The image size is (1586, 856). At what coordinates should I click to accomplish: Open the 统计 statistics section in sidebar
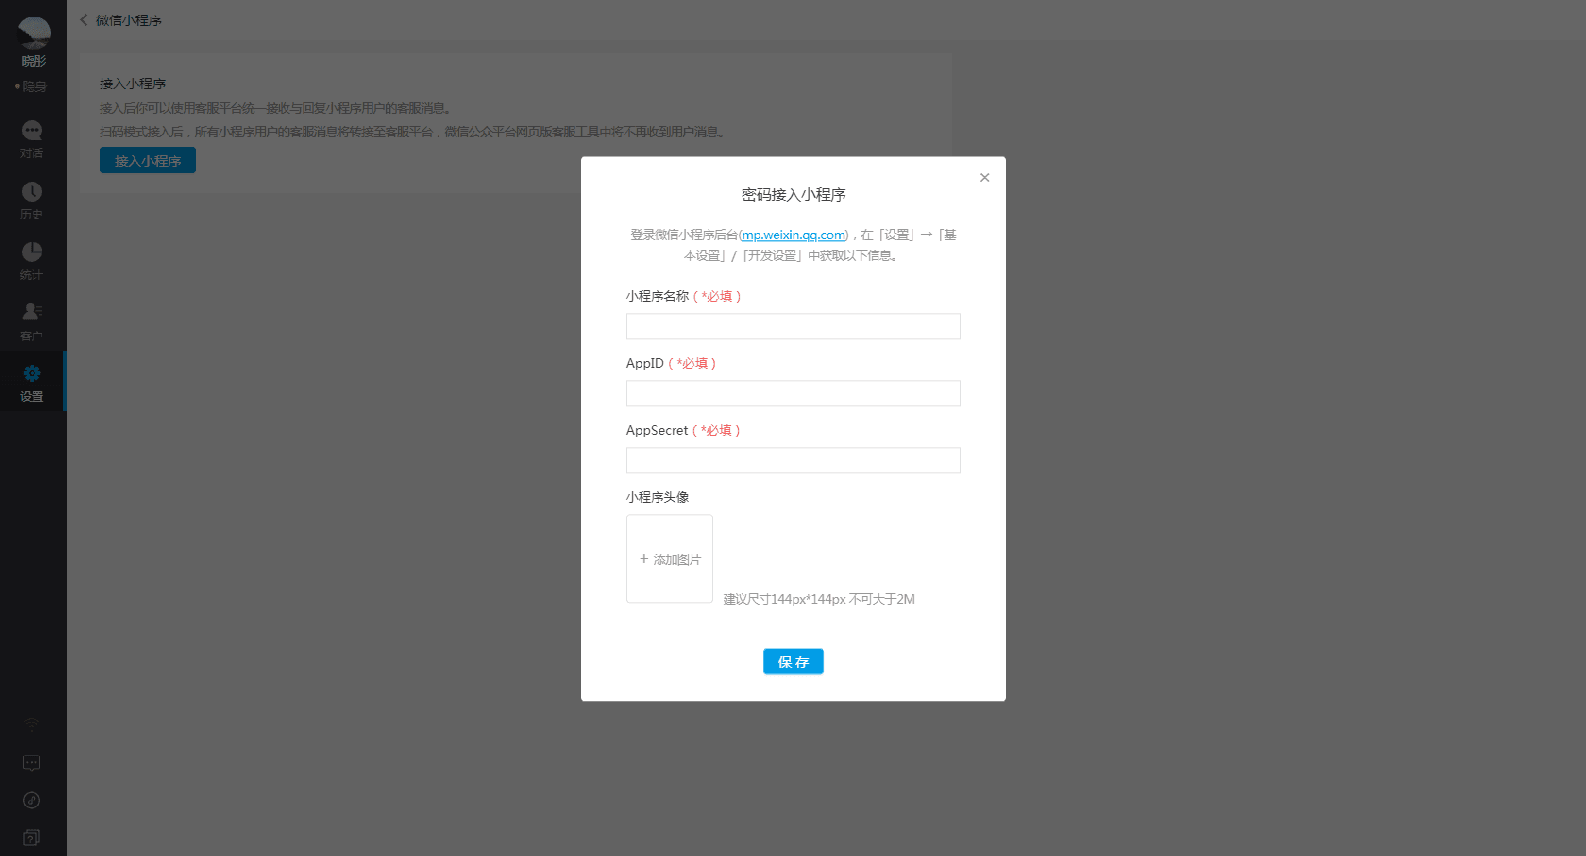coord(32,260)
